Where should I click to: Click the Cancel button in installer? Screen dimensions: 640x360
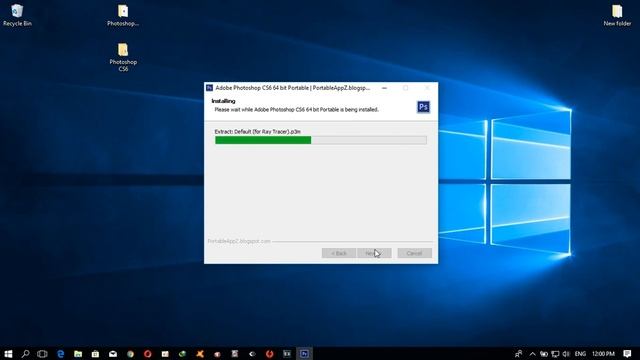[x=414, y=253]
